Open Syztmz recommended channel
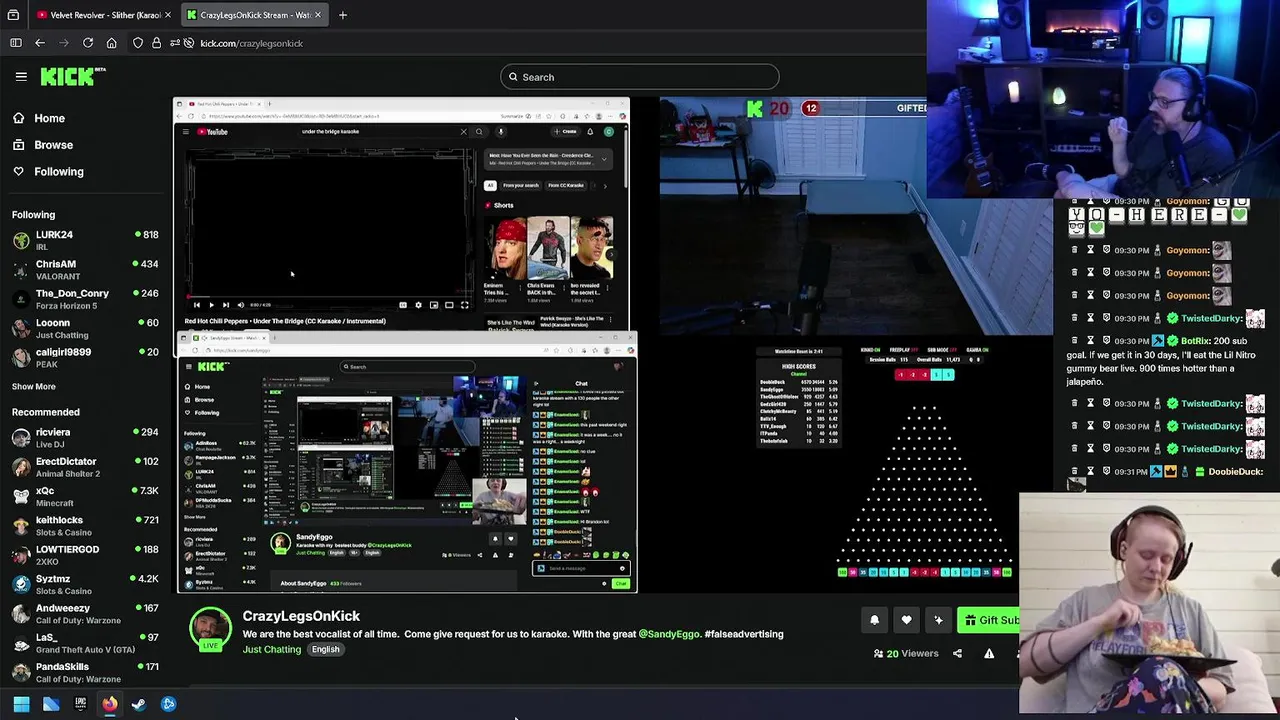Viewport: 1280px width, 720px height. pyautogui.click(x=85, y=584)
